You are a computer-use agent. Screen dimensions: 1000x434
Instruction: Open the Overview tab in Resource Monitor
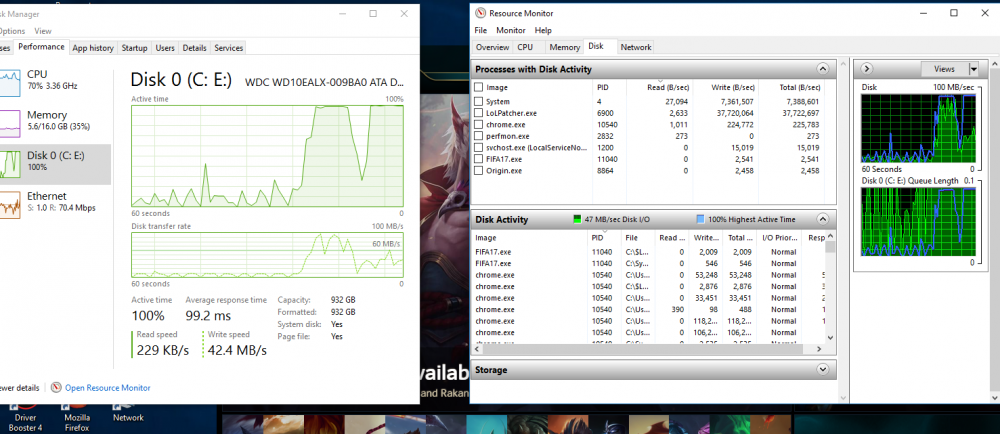click(492, 47)
